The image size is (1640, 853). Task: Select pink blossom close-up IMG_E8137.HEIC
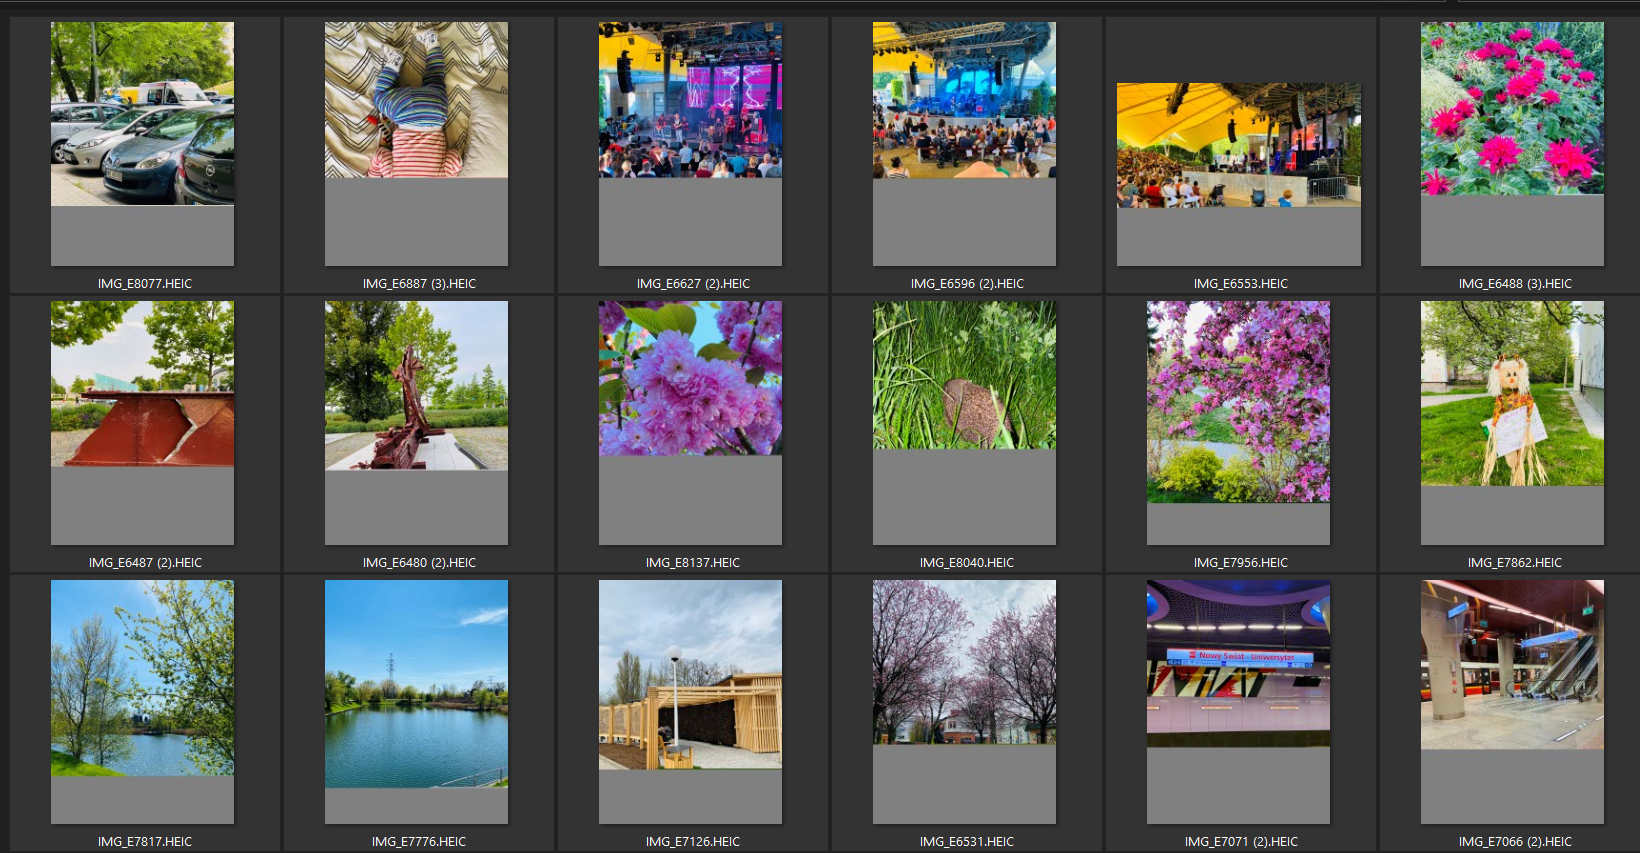[x=690, y=379]
